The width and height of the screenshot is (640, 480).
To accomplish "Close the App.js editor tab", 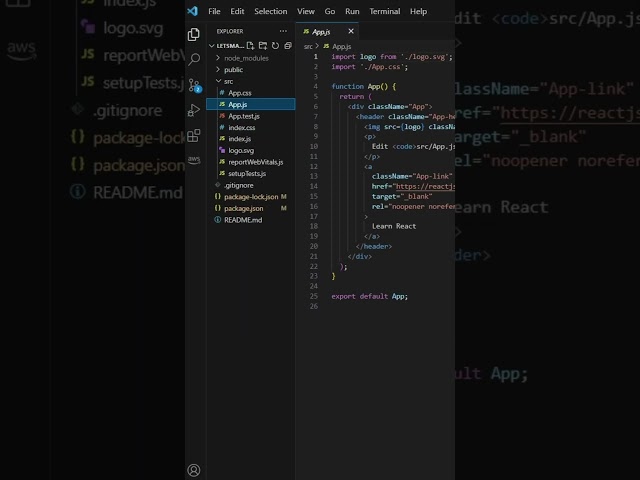I will [x=351, y=31].
